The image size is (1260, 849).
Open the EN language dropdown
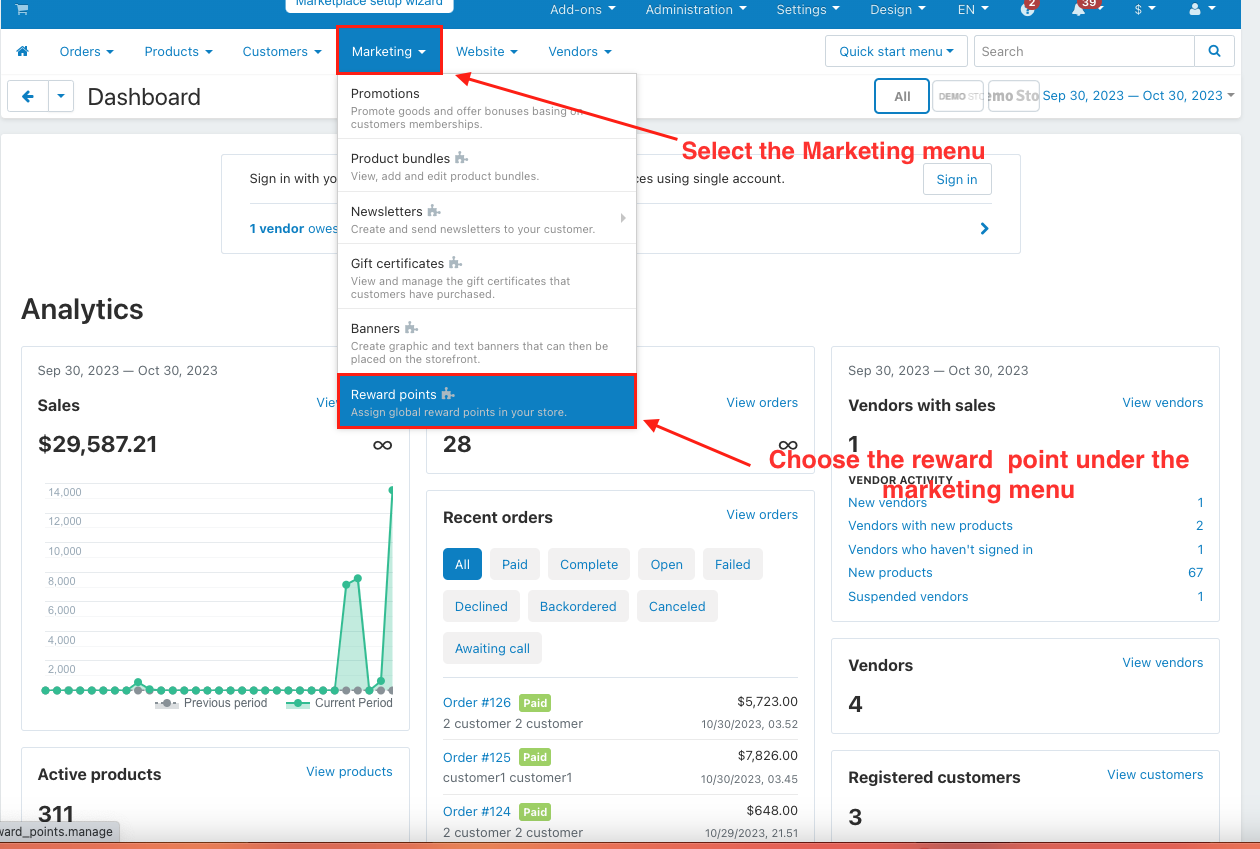point(973,9)
